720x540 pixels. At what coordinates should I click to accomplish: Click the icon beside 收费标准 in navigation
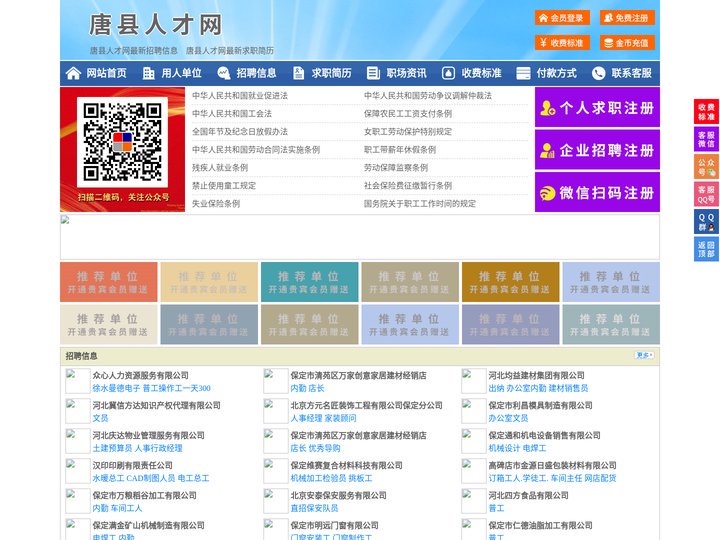click(449, 73)
